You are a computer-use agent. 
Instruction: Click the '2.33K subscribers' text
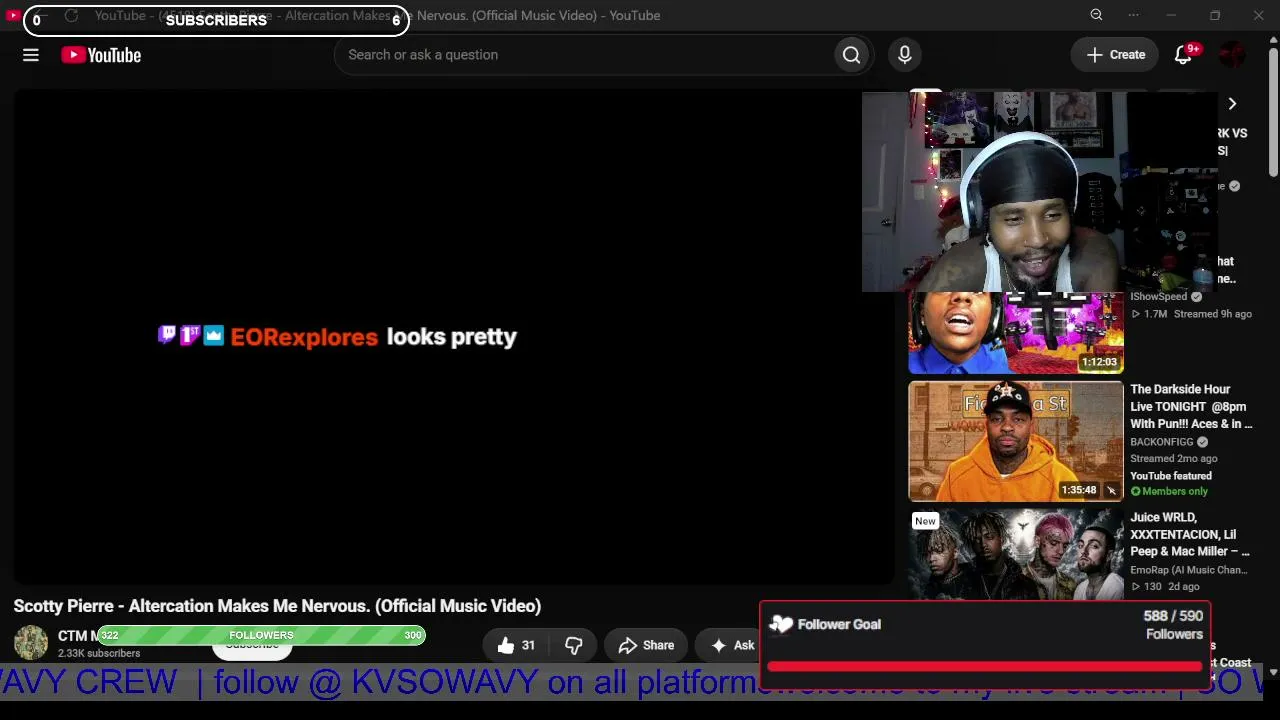coord(99,654)
